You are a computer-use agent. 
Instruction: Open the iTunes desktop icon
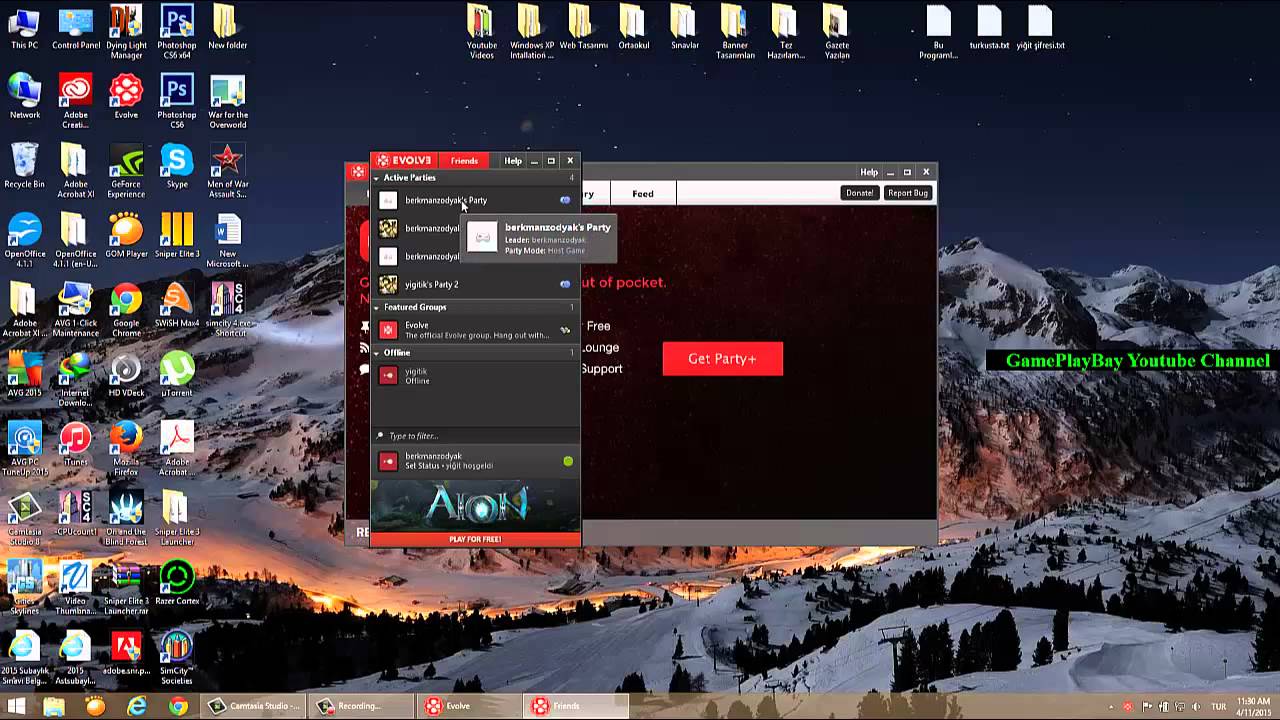click(75, 445)
